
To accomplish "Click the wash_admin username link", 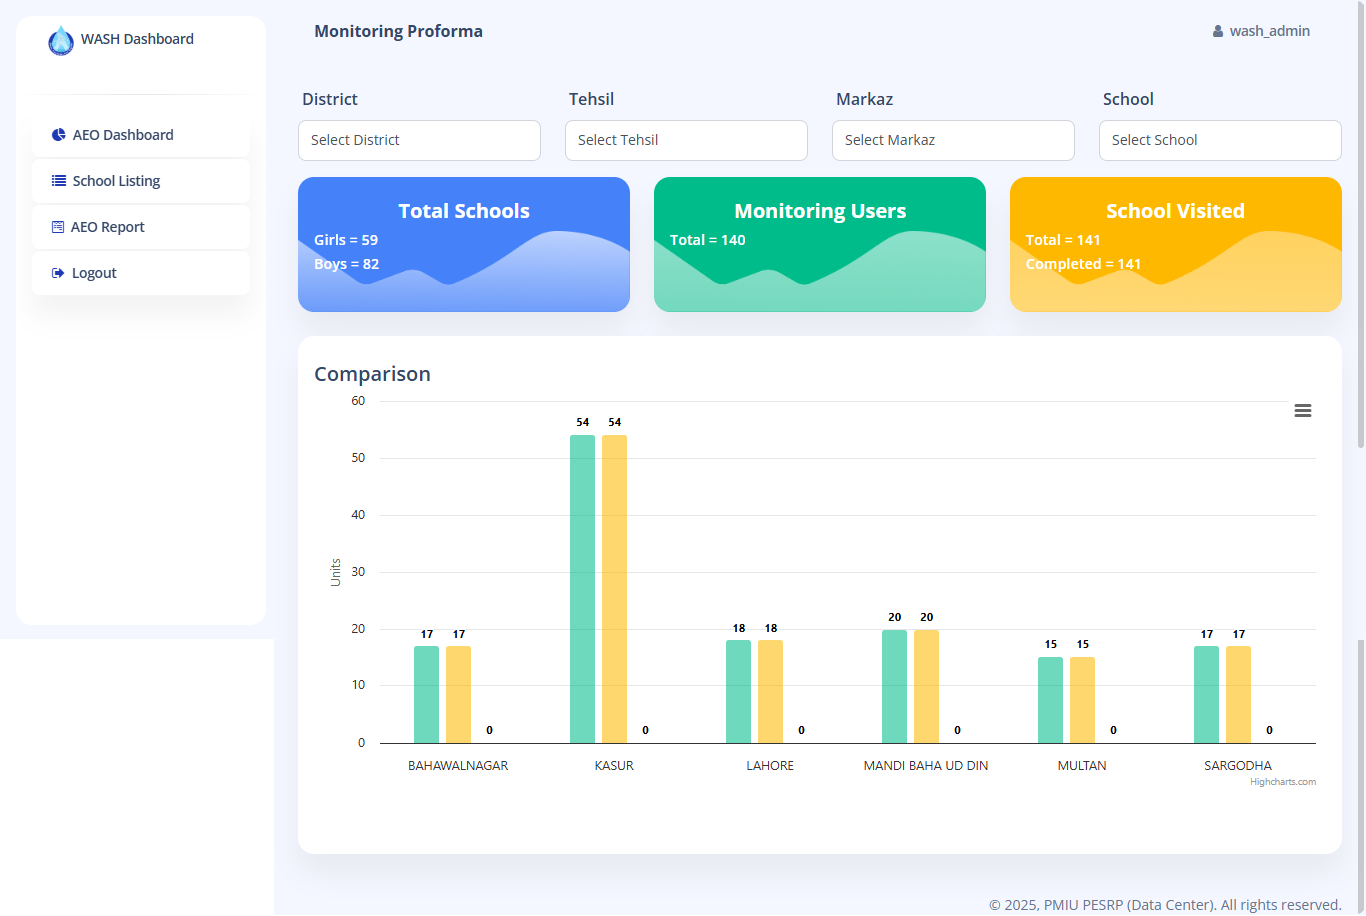I will pos(1269,31).
